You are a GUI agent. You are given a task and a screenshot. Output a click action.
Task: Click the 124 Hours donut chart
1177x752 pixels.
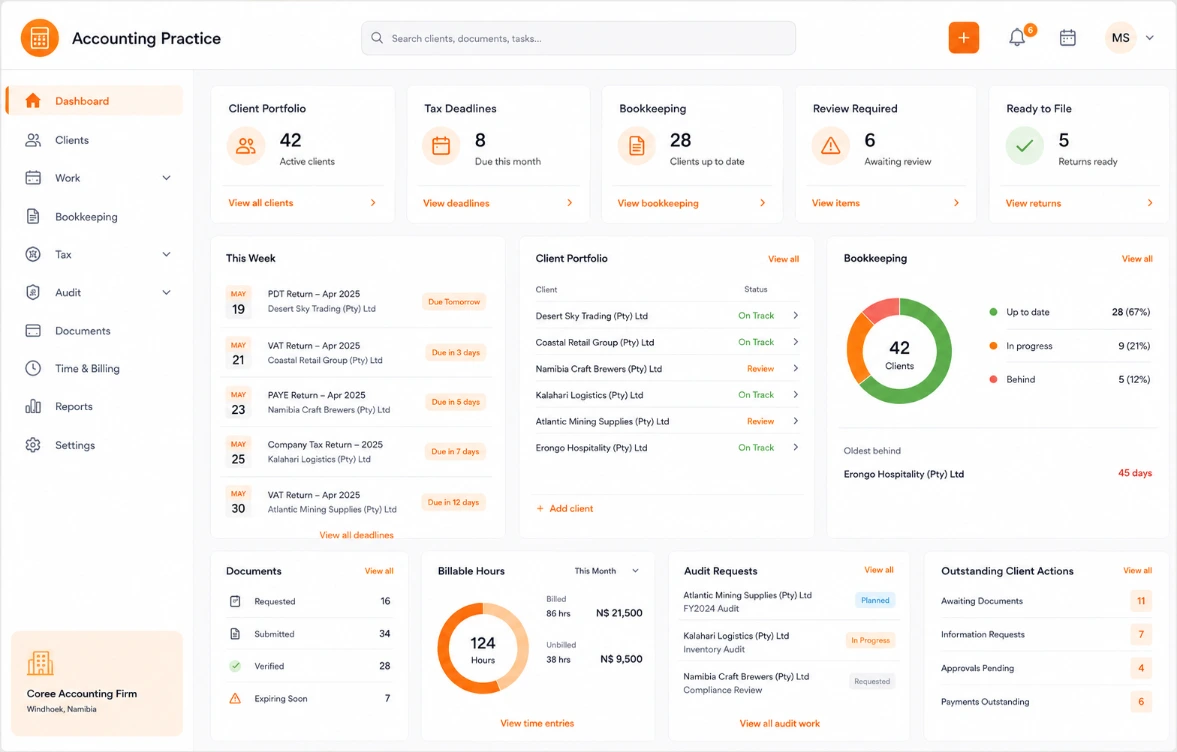(483, 648)
